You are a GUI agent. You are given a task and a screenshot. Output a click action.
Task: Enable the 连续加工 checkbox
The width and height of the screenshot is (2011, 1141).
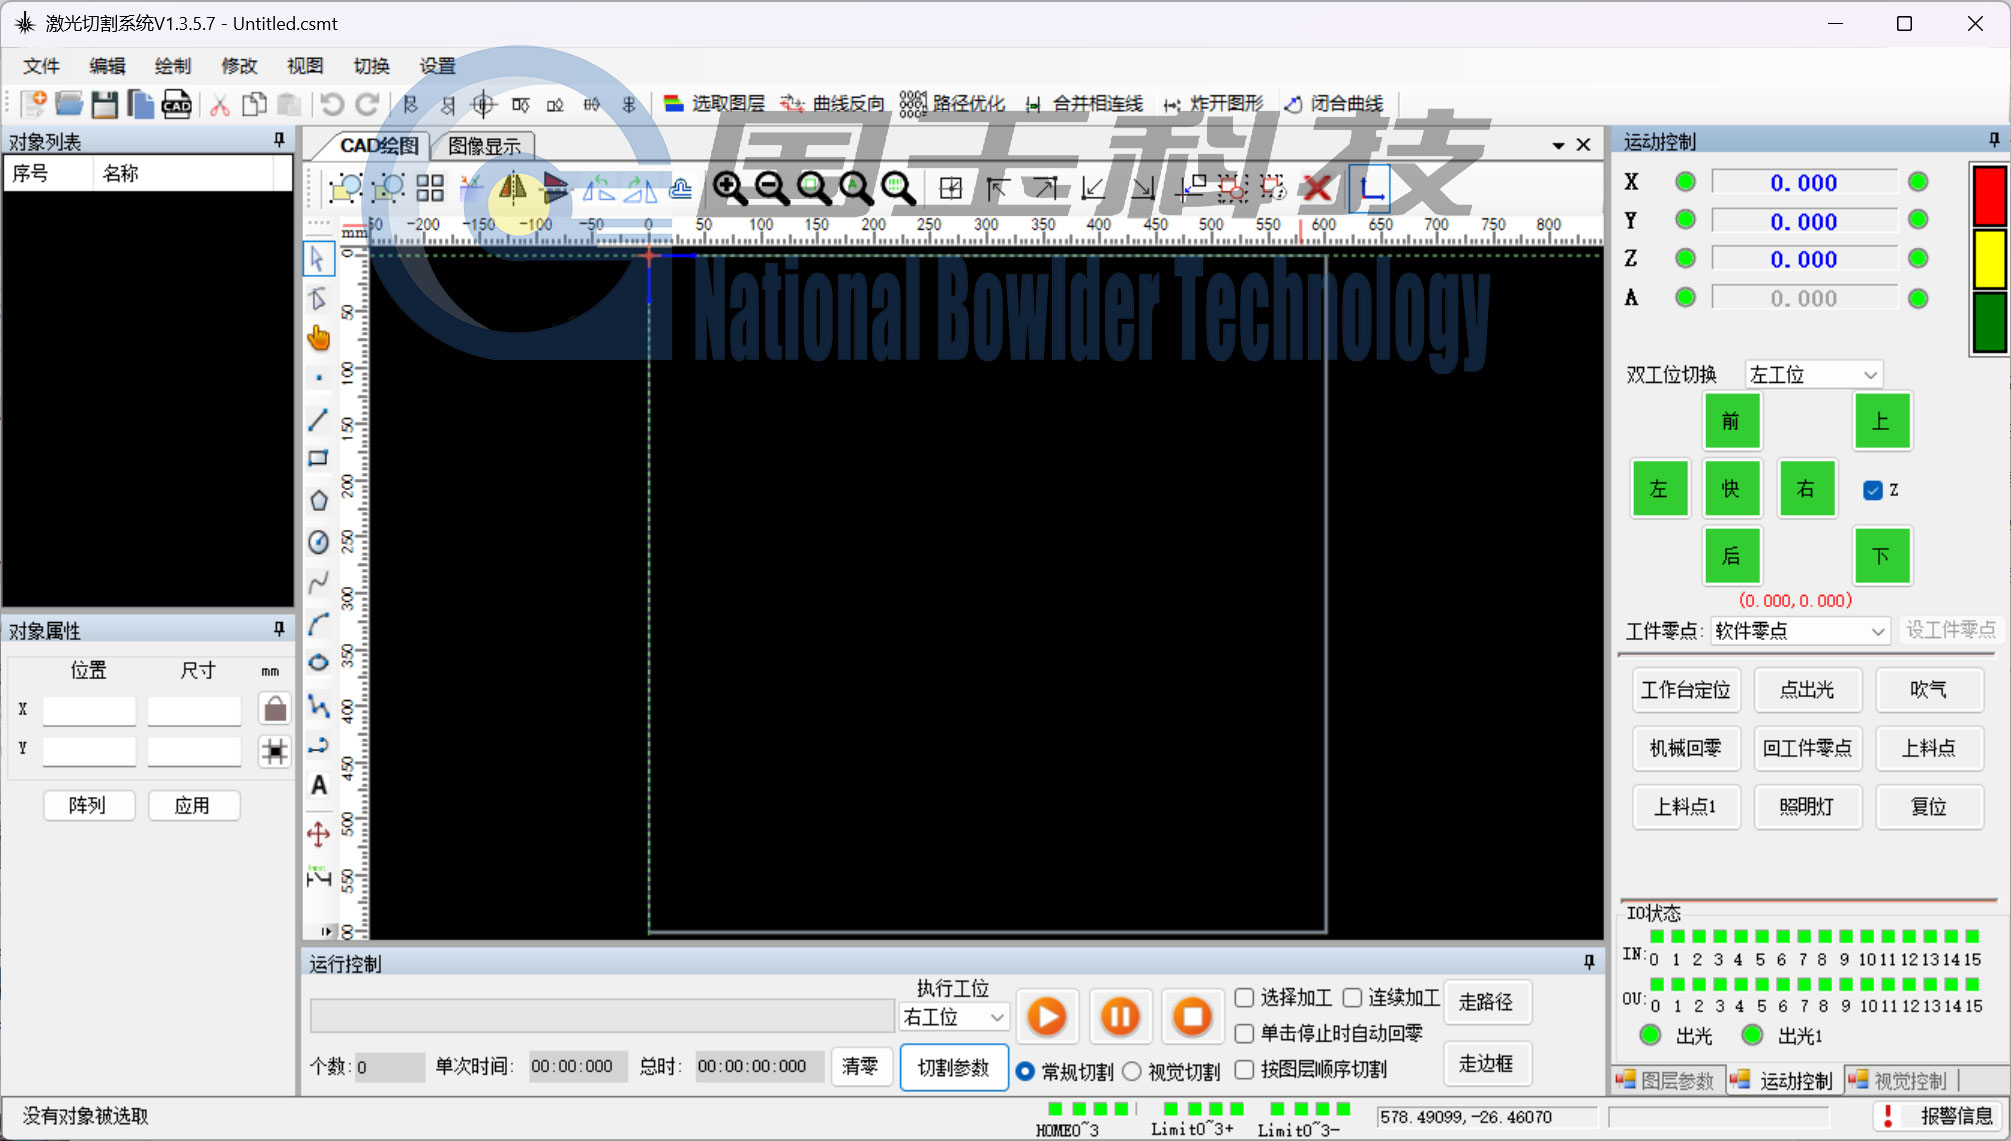coord(1352,998)
